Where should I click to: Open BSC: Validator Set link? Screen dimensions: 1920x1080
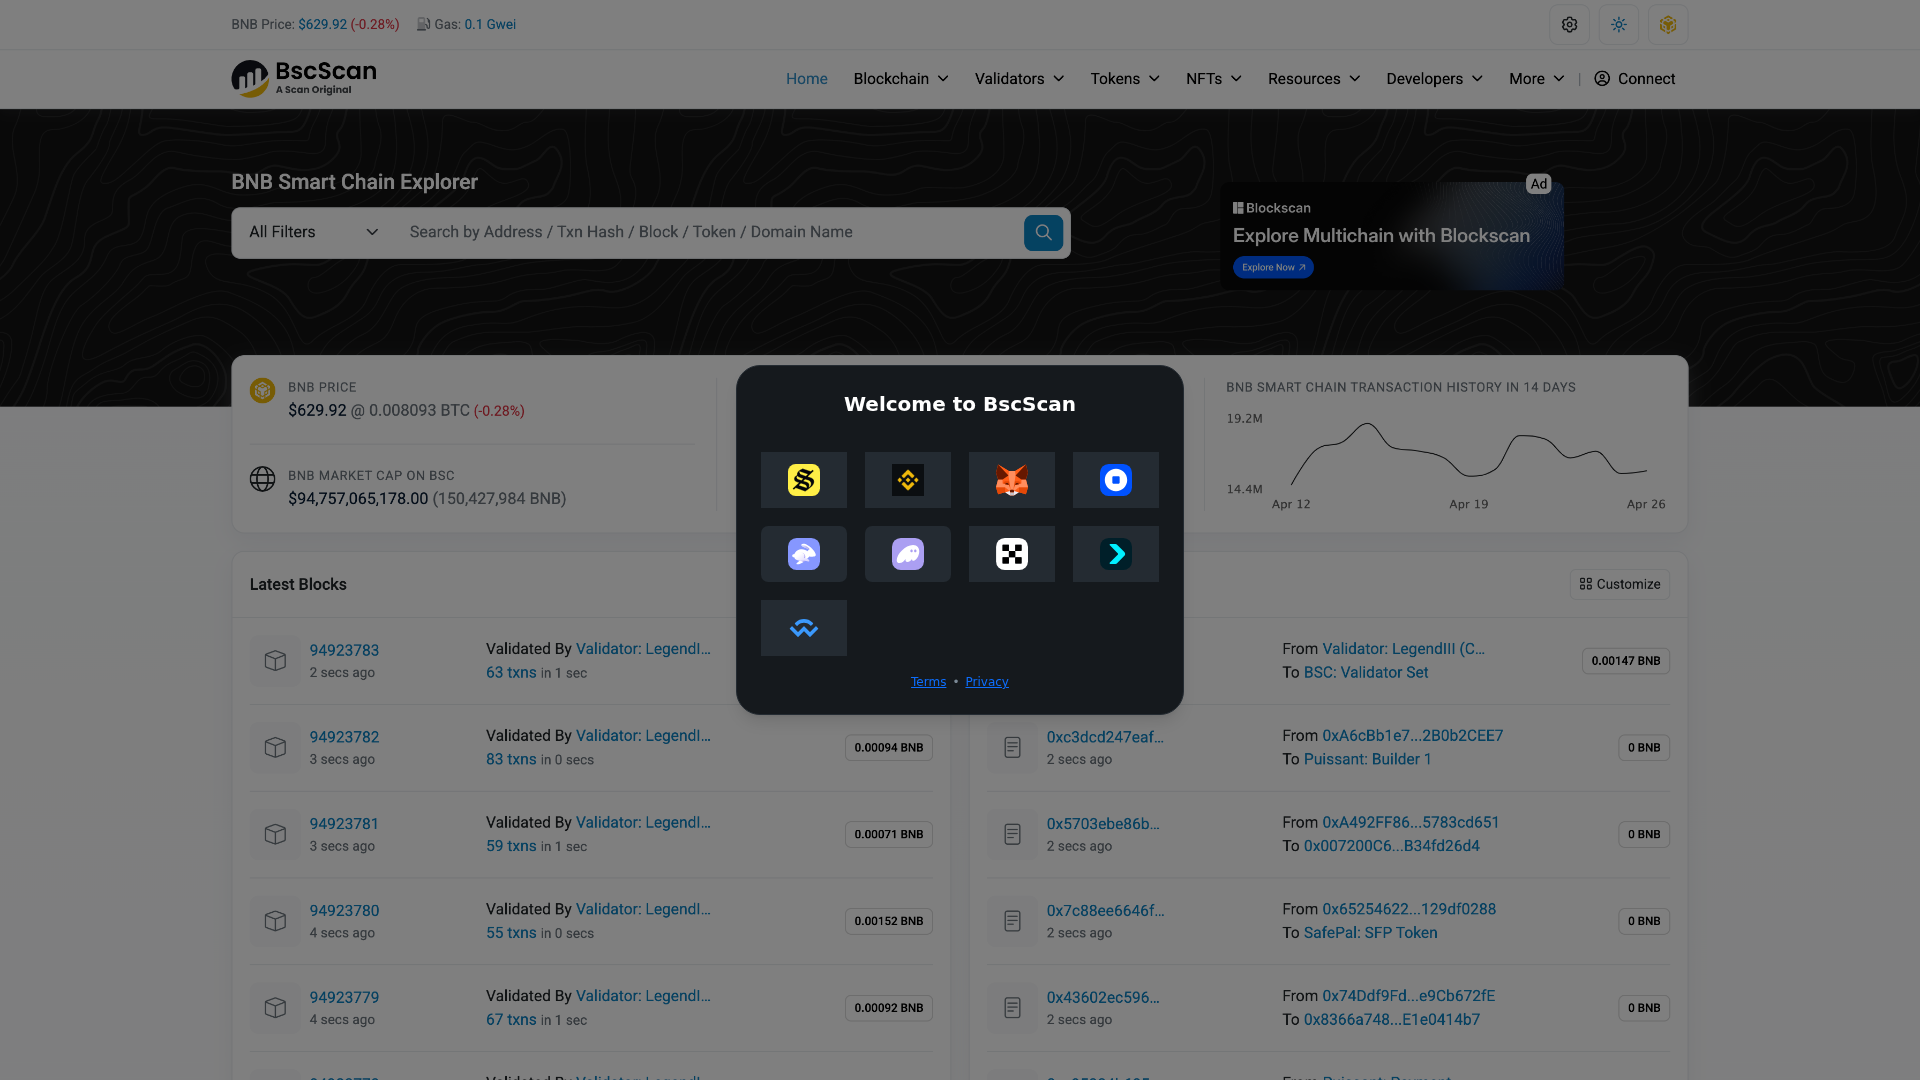(x=1365, y=673)
